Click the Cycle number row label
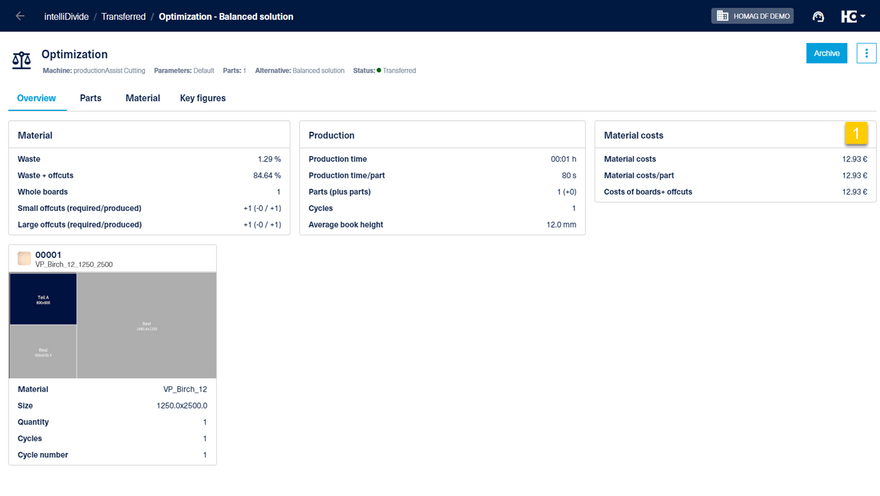The width and height of the screenshot is (880, 496). (43, 455)
